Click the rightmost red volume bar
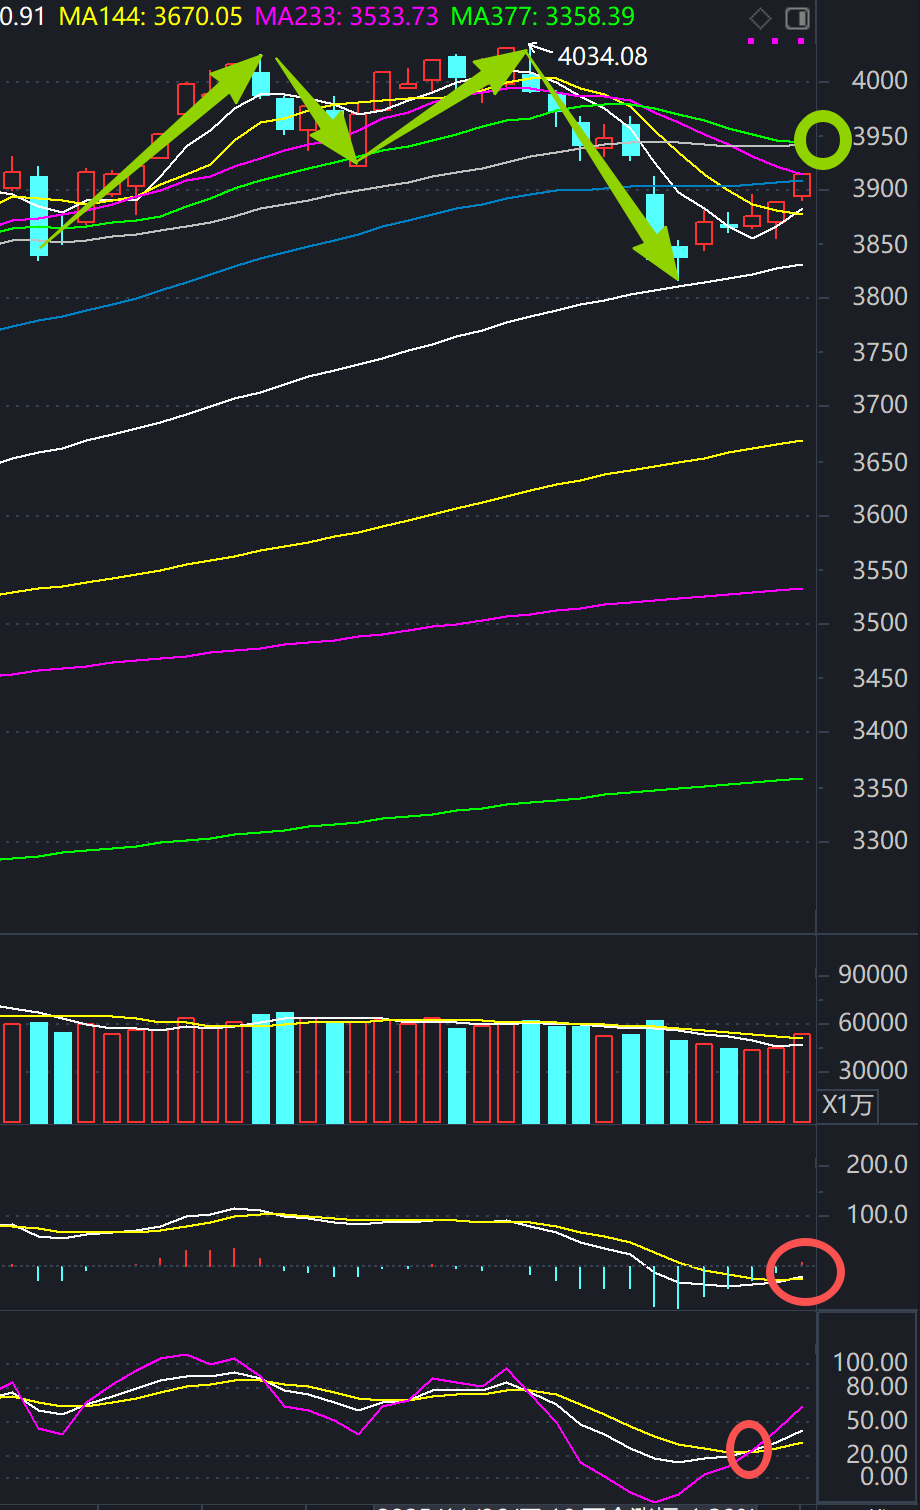Viewport: 920px width, 1510px height. click(802, 1078)
